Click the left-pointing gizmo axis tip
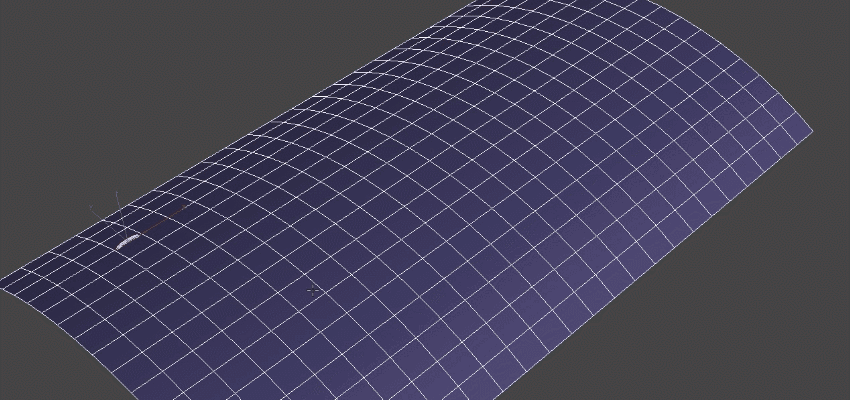Screen dimensions: 850x400 [x=91, y=206]
